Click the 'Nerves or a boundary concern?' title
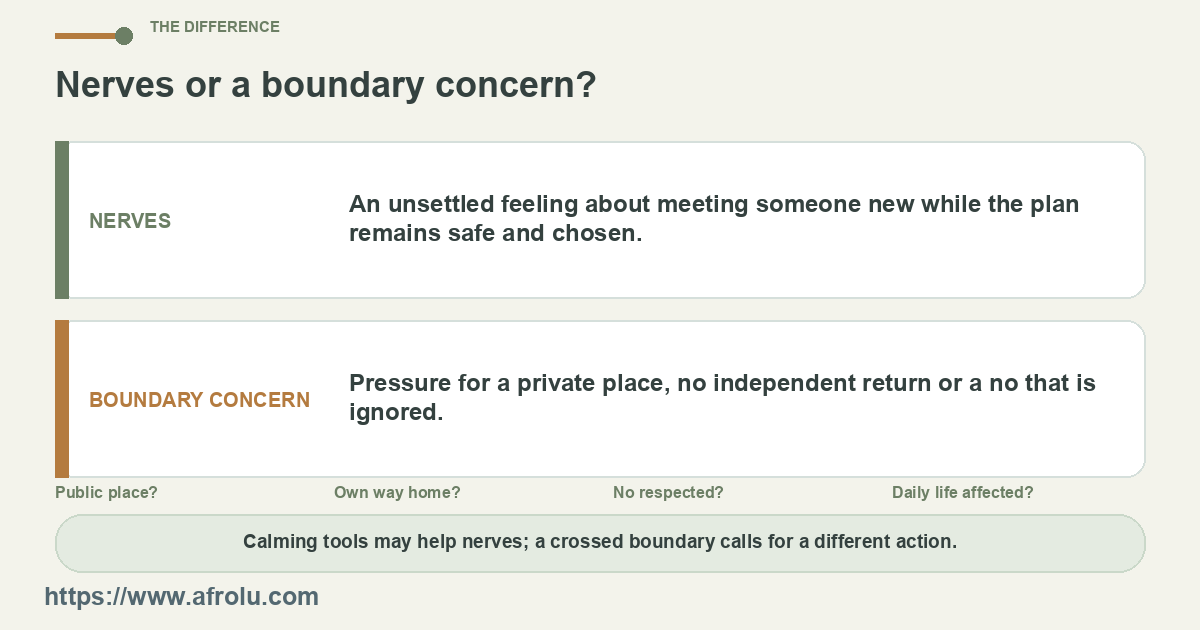The height and width of the screenshot is (630, 1200). click(326, 85)
